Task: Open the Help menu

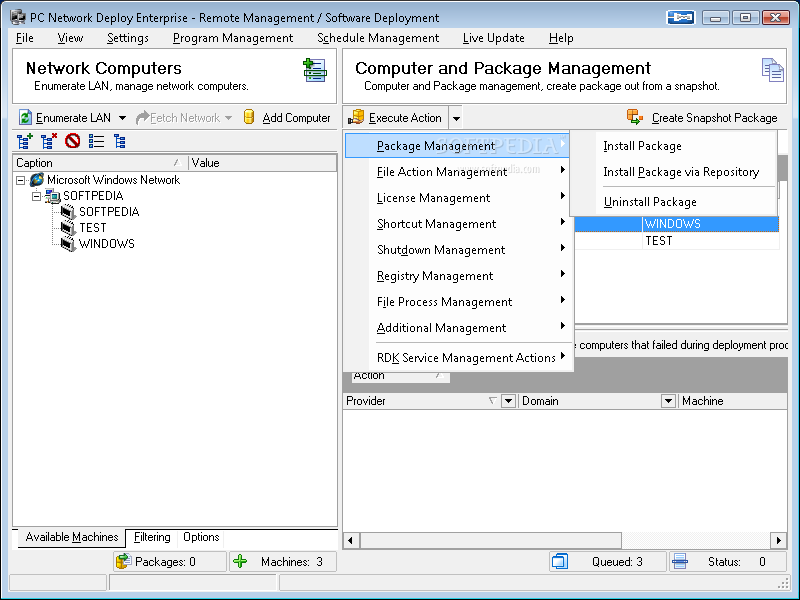Action: (561, 38)
